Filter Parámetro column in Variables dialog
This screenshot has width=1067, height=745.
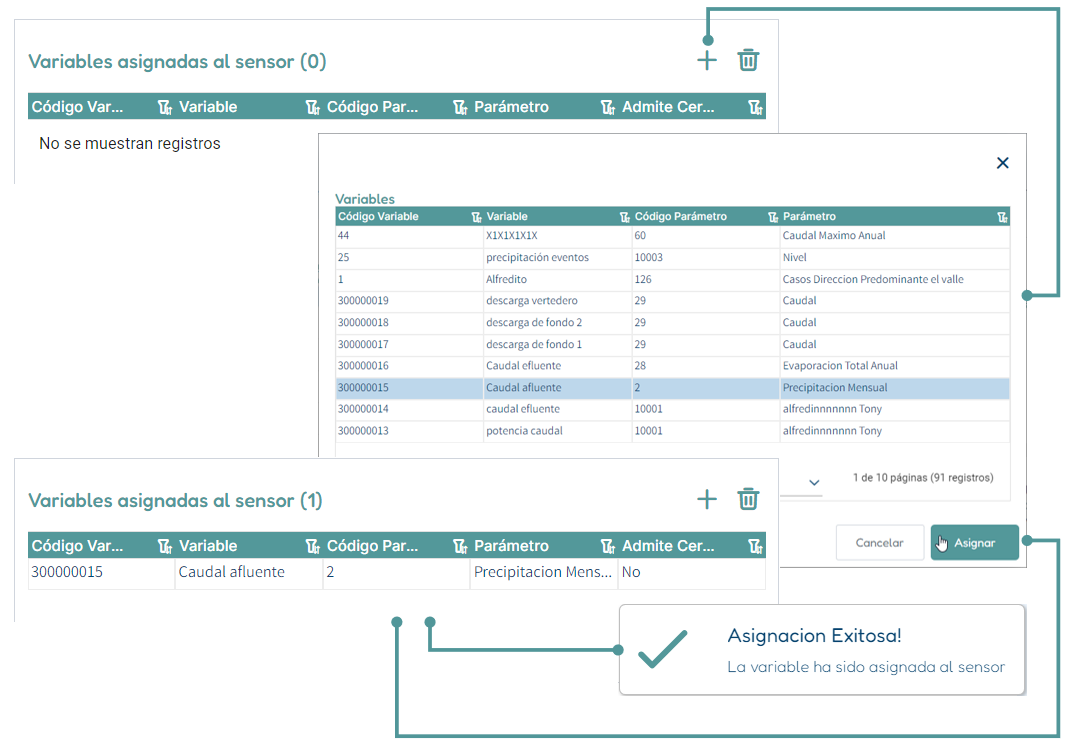tap(1002, 217)
